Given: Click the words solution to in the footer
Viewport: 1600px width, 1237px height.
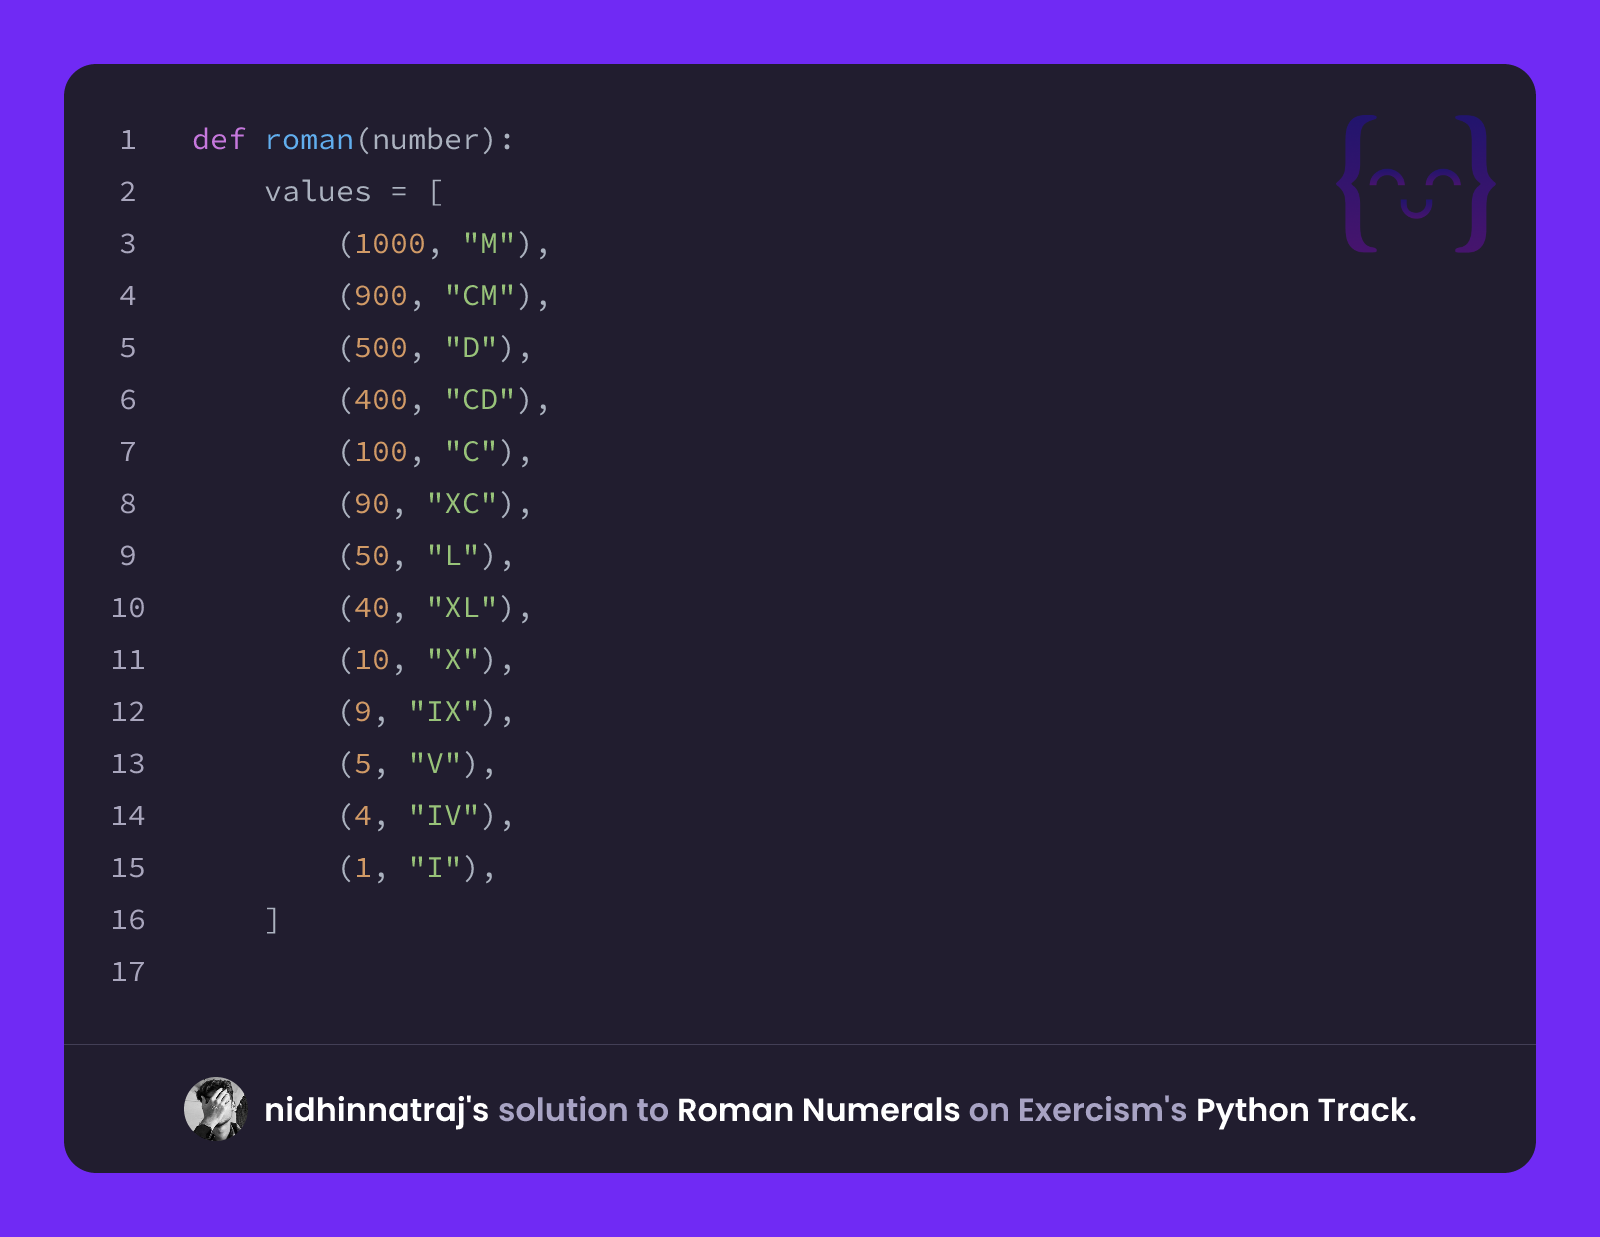Looking at the screenshot, I should tap(583, 1110).
